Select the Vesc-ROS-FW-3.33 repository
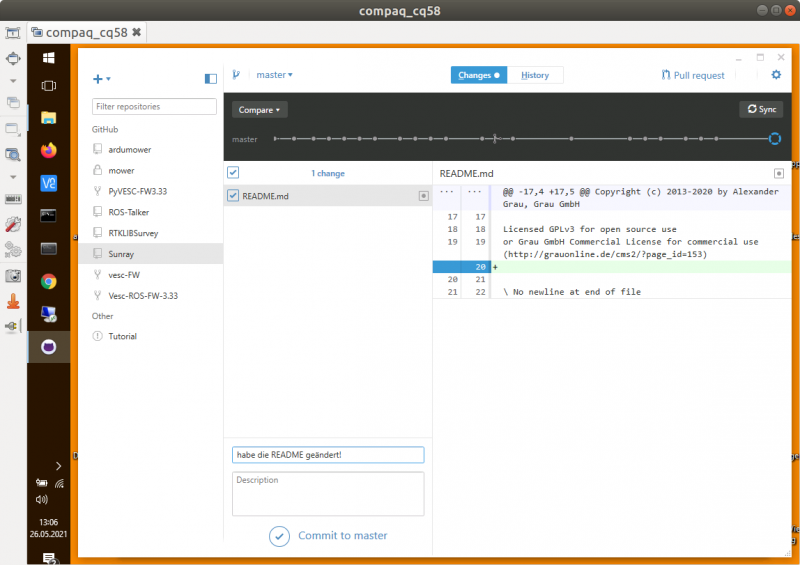Image resolution: width=800 pixels, height=565 pixels. (151, 296)
